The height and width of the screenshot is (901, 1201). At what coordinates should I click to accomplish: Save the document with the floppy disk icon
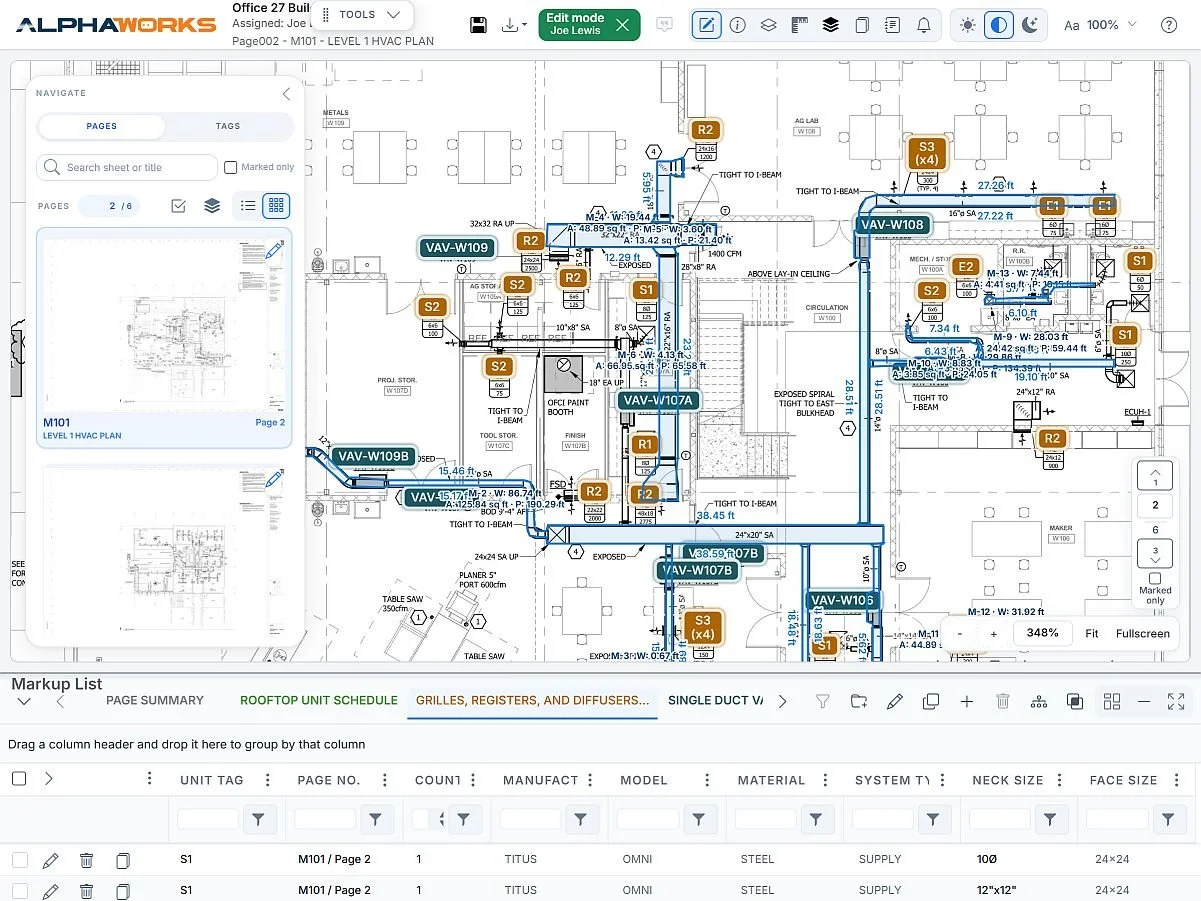click(478, 25)
